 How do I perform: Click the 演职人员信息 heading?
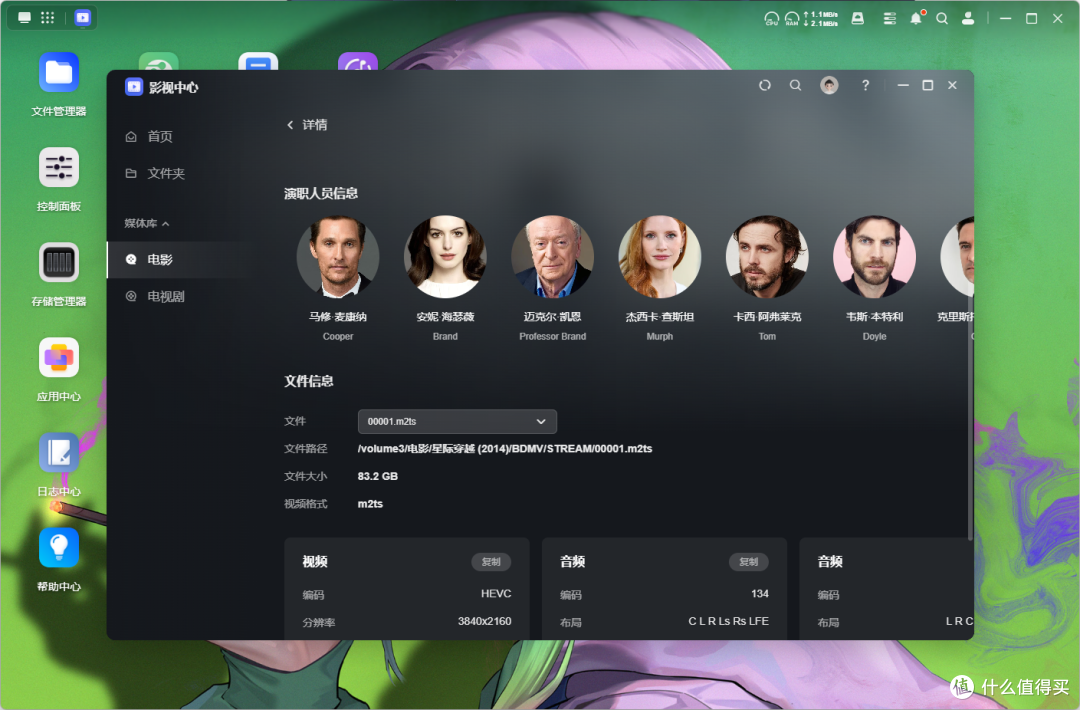point(321,194)
